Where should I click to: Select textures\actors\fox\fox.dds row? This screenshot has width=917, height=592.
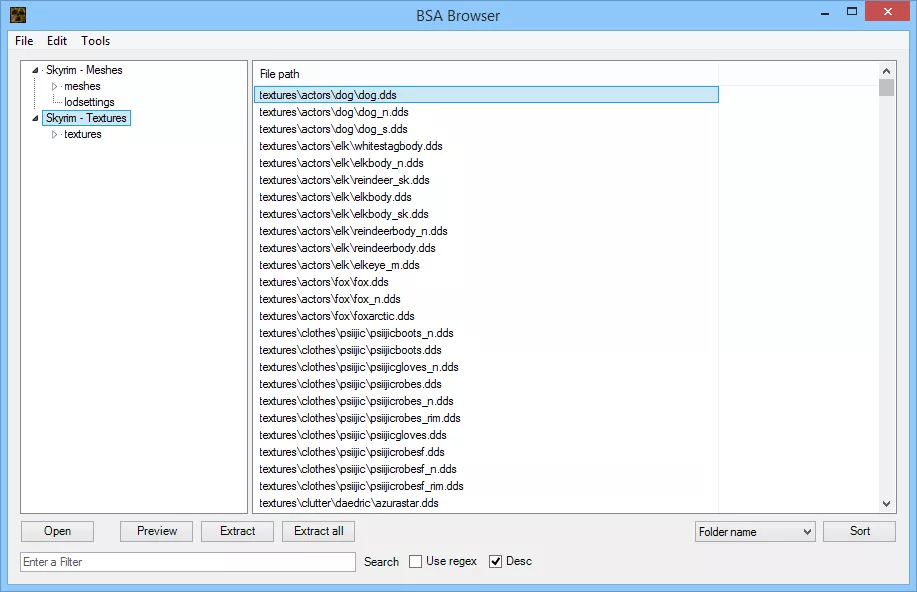[x=486, y=281]
